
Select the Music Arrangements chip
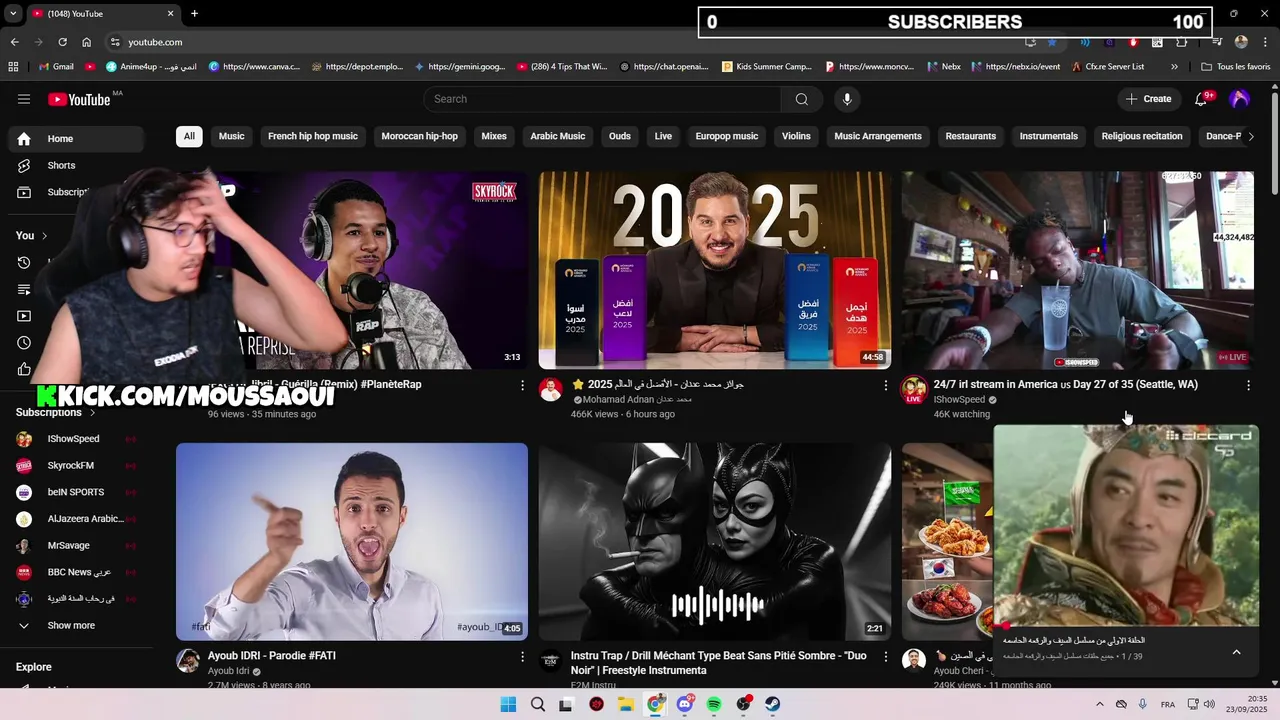878,136
